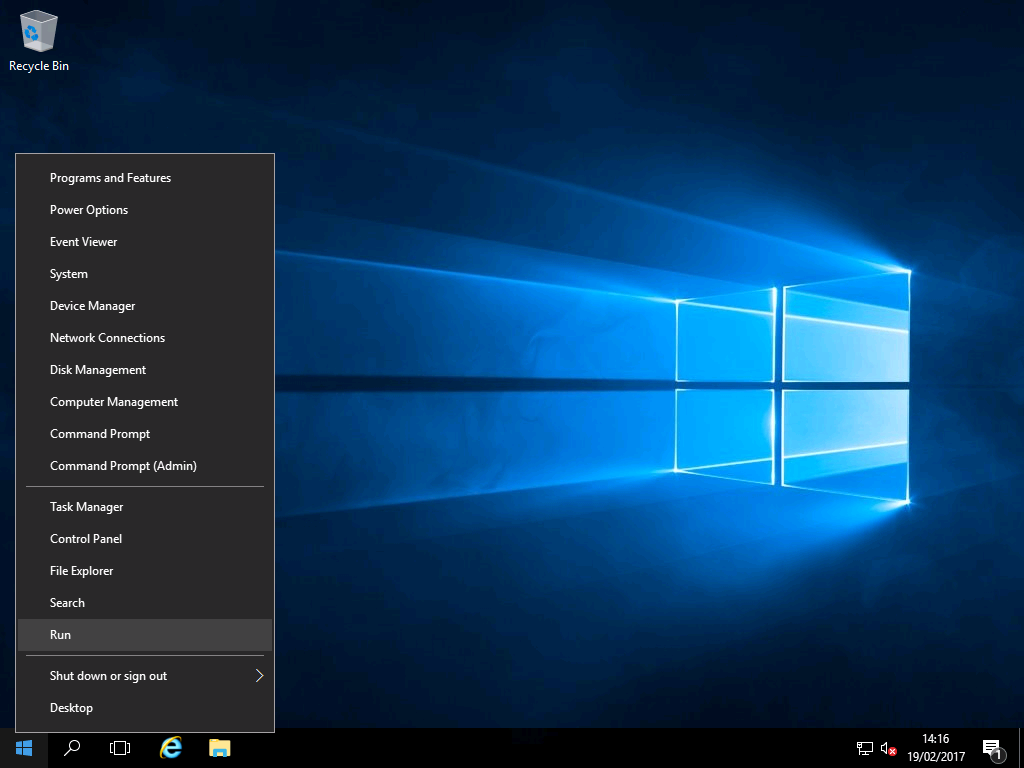Expand Shut down or sign out submenu
The image size is (1024, 768).
145,676
